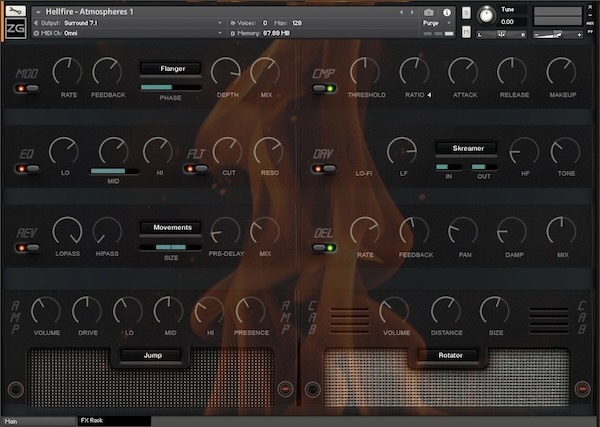This screenshot has width=600, height=427.
Task: Click the compressor RATIO knob
Action: point(414,72)
